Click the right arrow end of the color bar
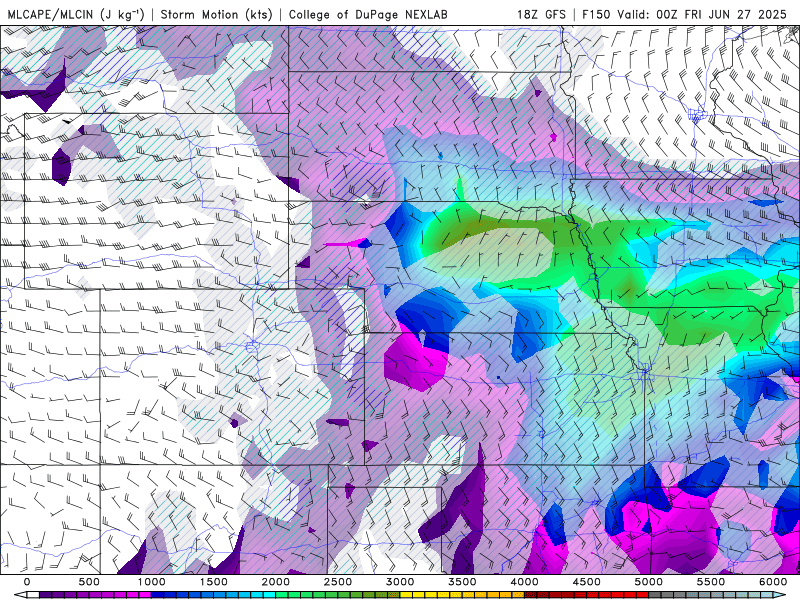Image resolution: width=800 pixels, height=600 pixels. point(780,594)
